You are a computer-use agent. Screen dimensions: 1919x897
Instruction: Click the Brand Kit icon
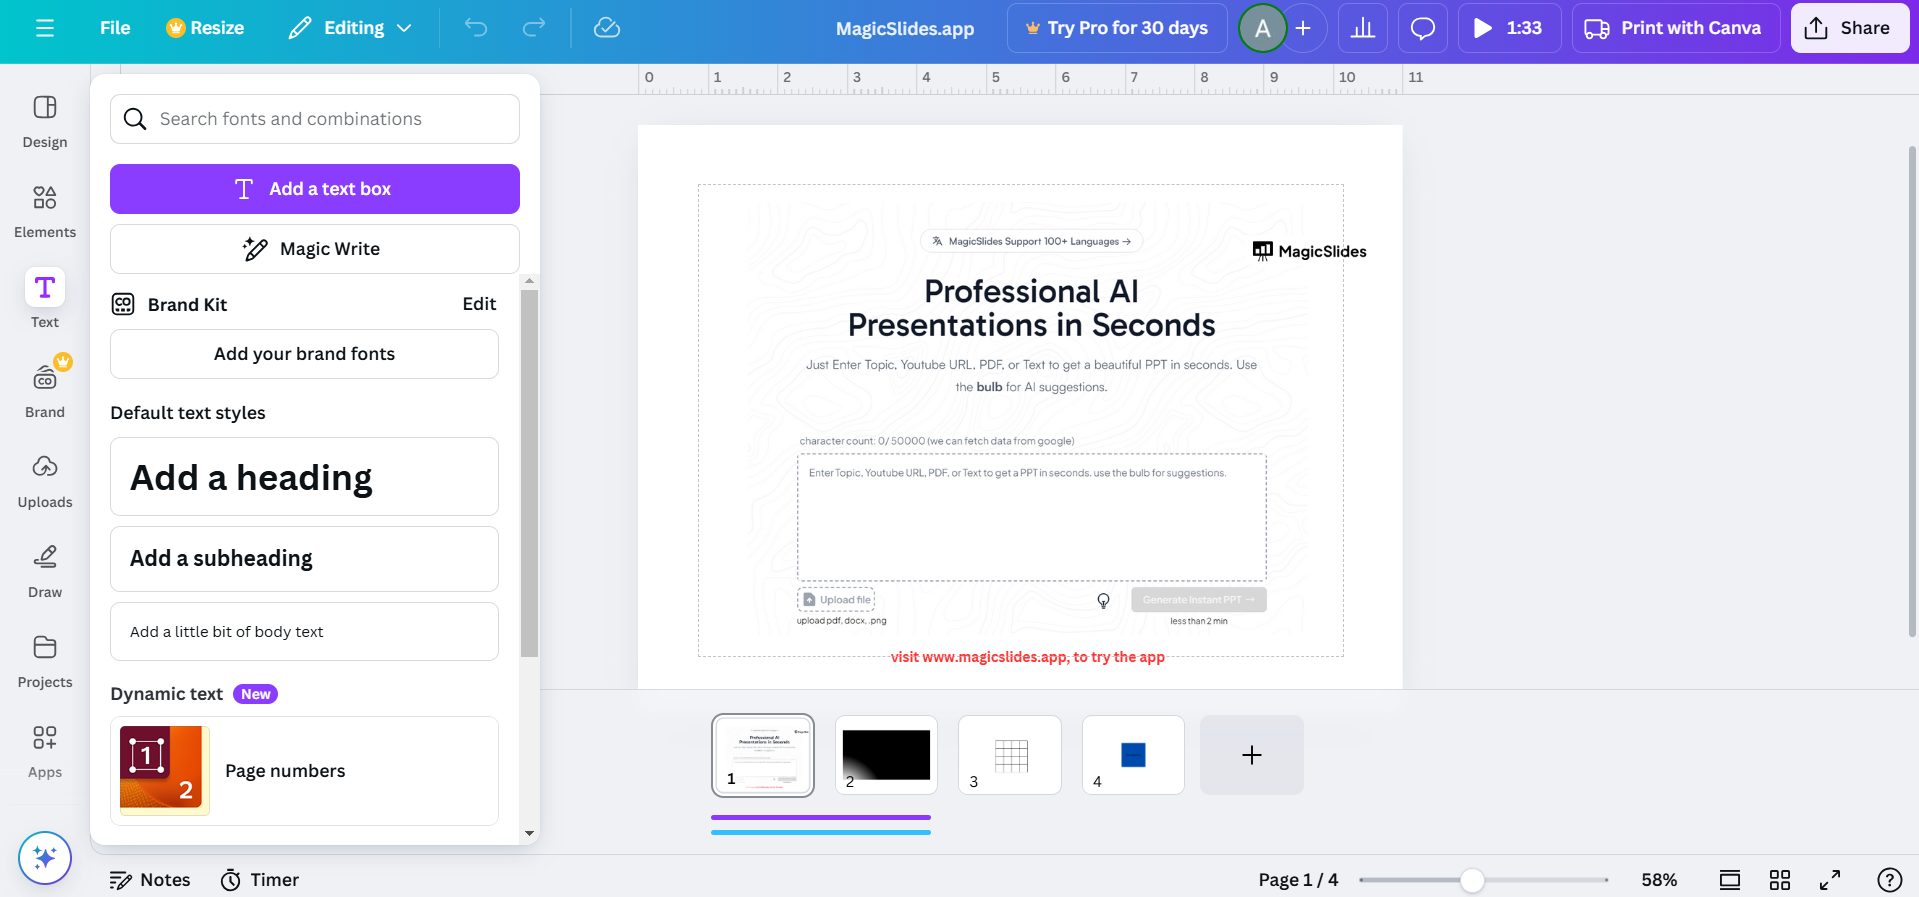(123, 304)
